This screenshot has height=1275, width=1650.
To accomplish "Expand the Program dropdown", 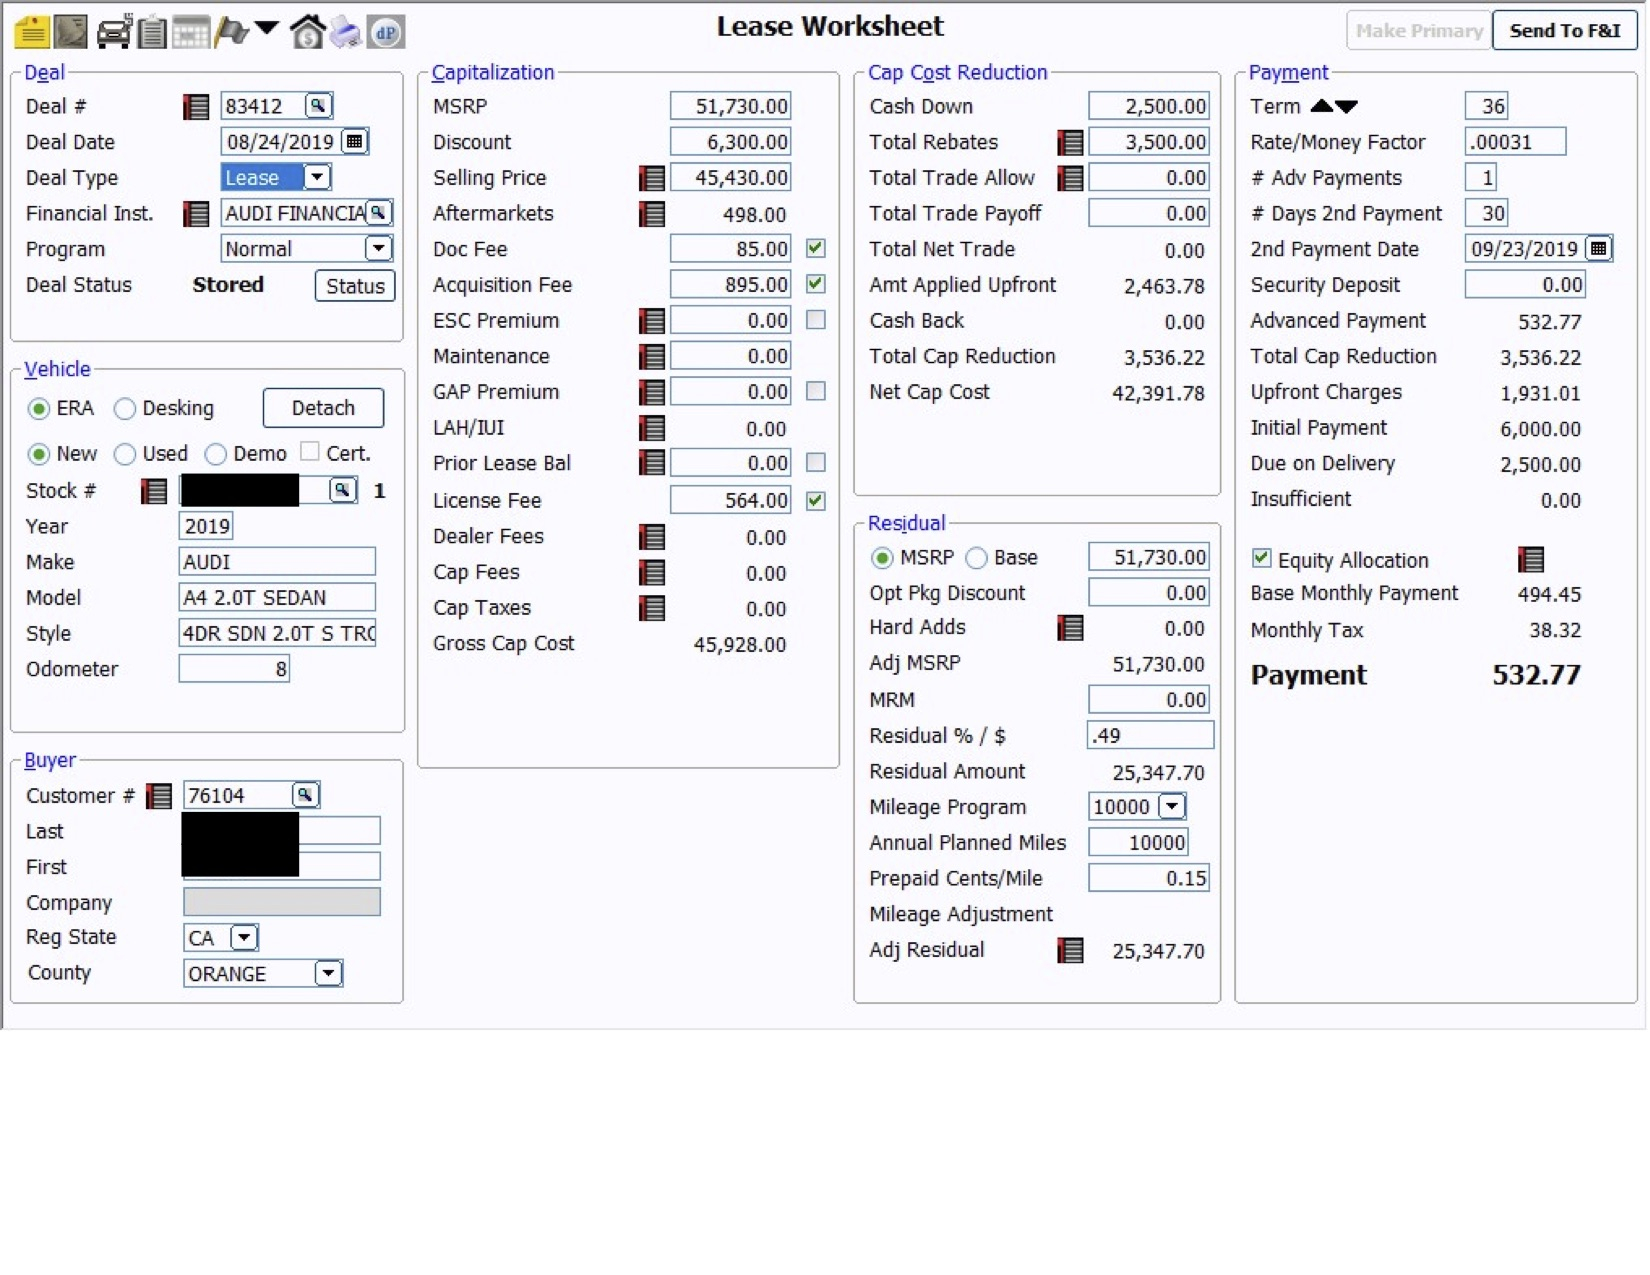I will click(378, 248).
